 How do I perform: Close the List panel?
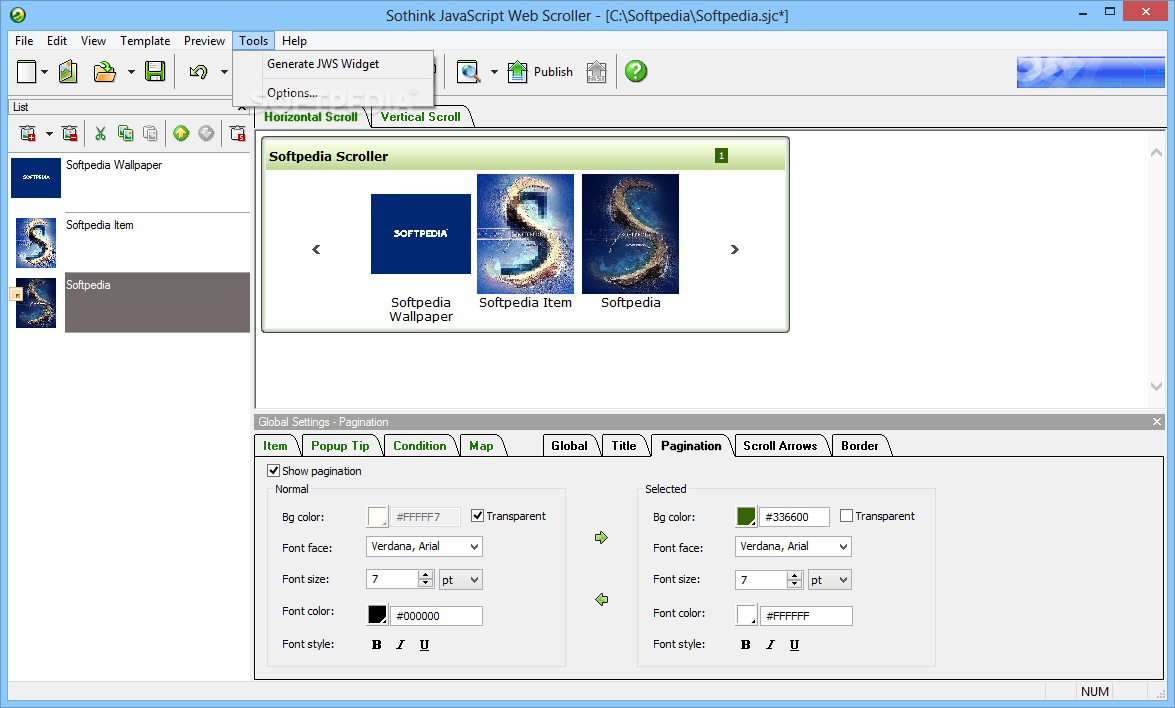pyautogui.click(x=242, y=108)
